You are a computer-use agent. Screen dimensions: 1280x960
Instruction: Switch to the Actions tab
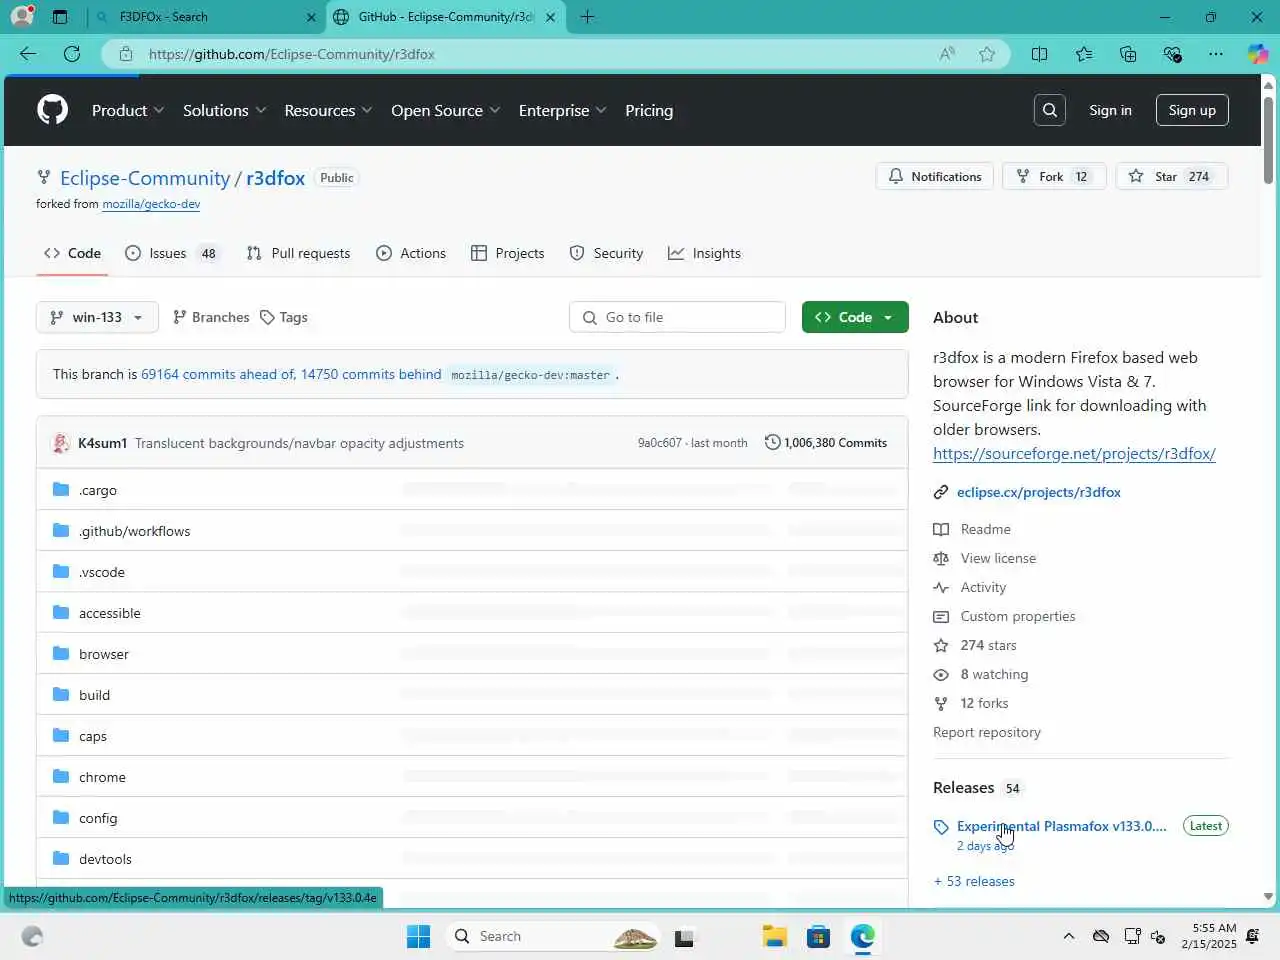click(411, 253)
